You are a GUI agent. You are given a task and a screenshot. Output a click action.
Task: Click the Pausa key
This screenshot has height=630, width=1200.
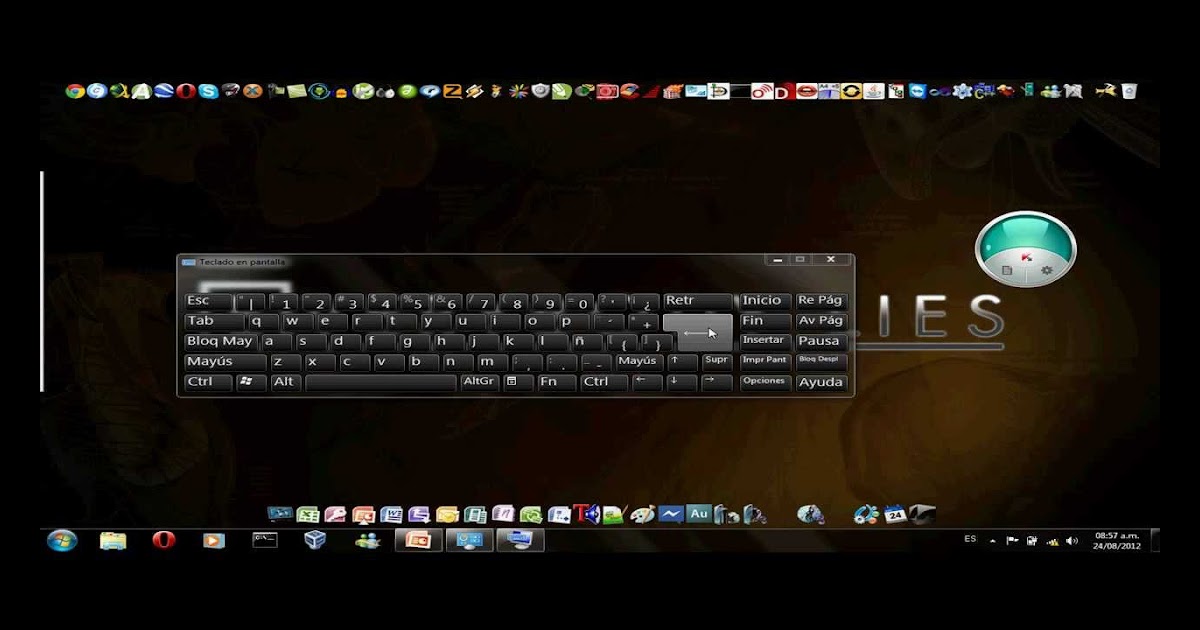click(821, 341)
